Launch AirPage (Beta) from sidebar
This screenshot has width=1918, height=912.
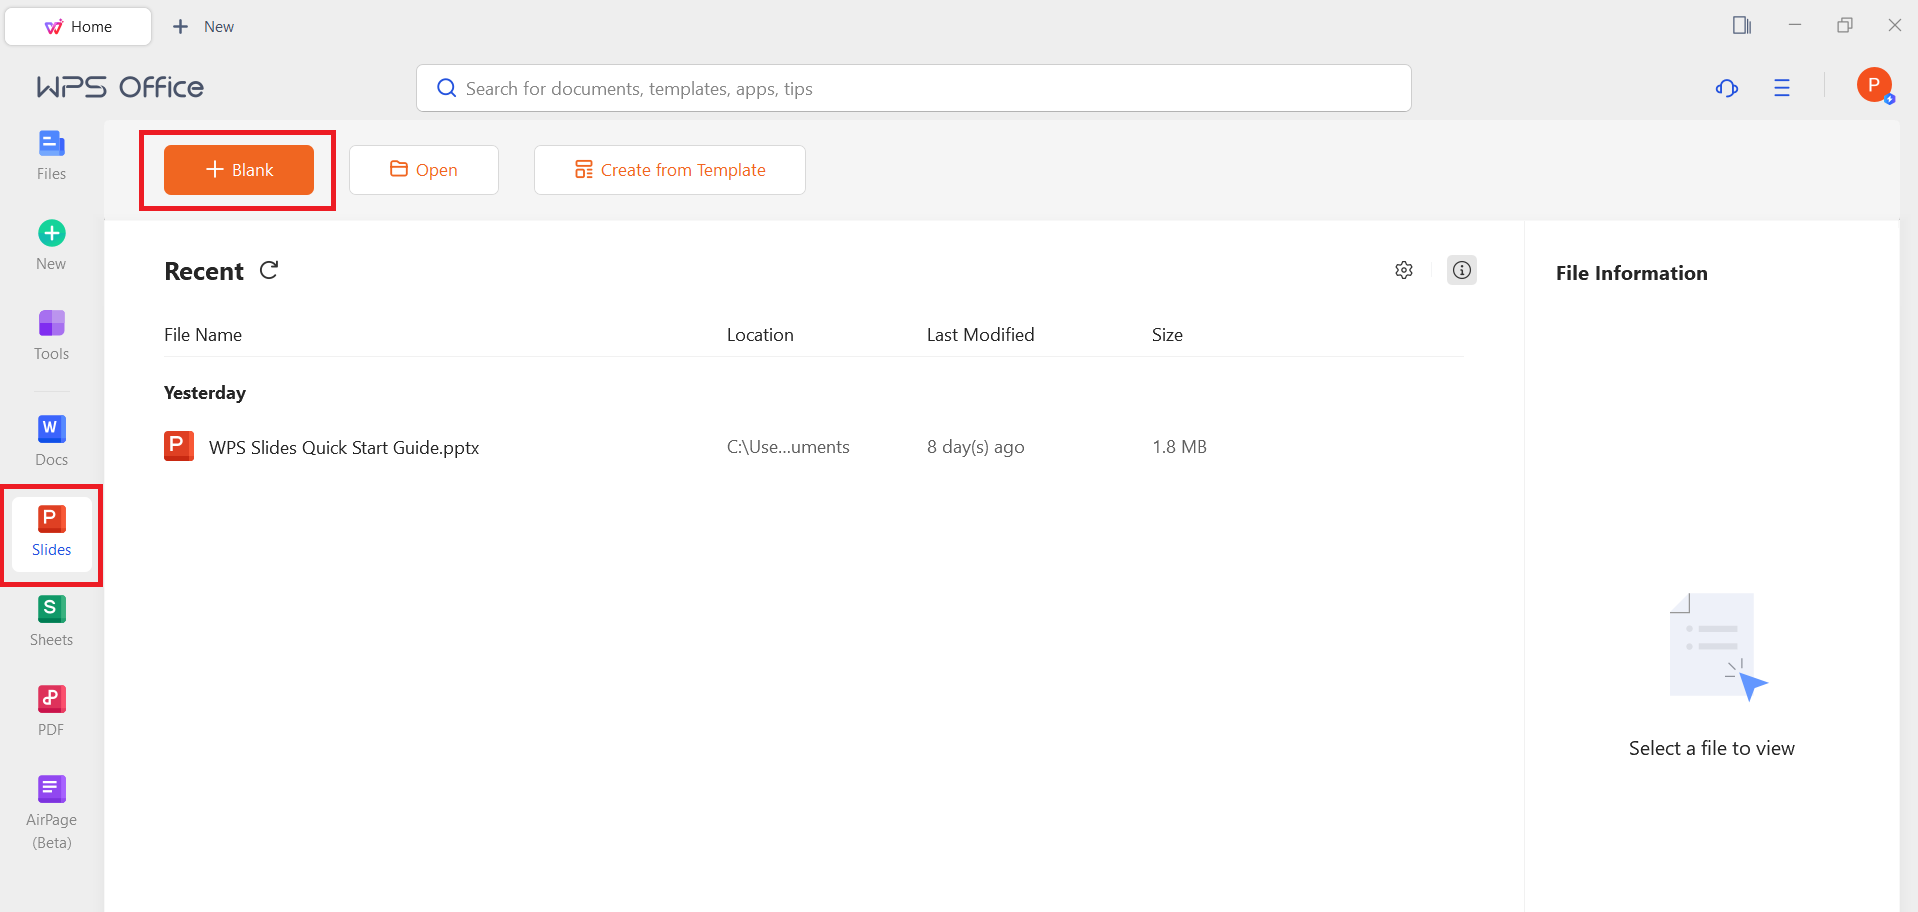coord(51,813)
